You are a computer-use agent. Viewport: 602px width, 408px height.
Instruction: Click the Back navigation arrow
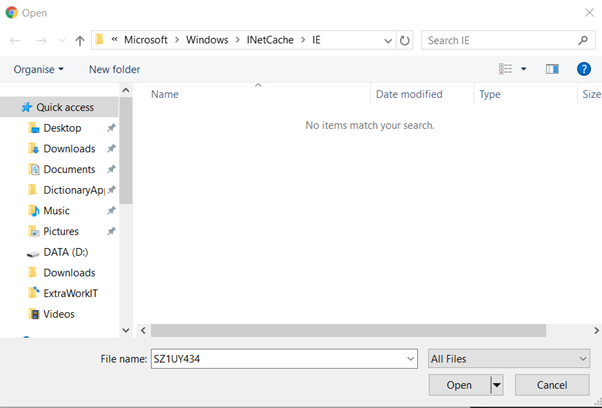pyautogui.click(x=15, y=41)
